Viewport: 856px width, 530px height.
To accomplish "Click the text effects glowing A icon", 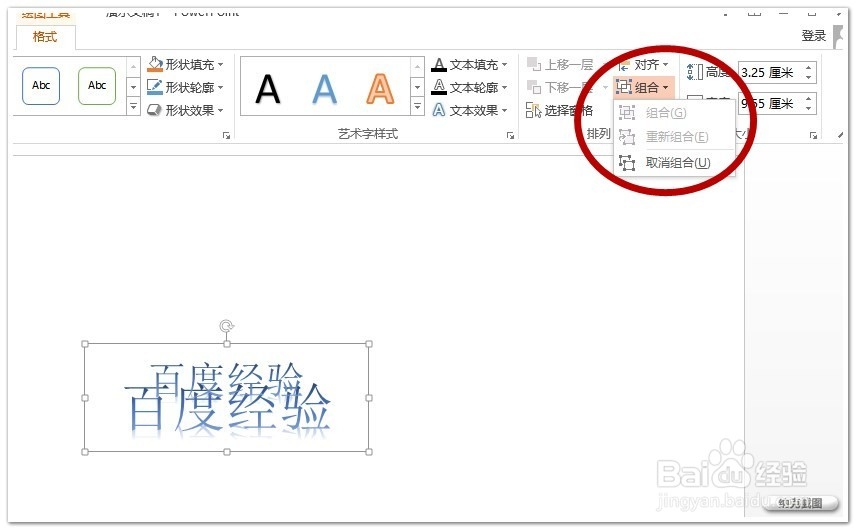I will tap(439, 110).
